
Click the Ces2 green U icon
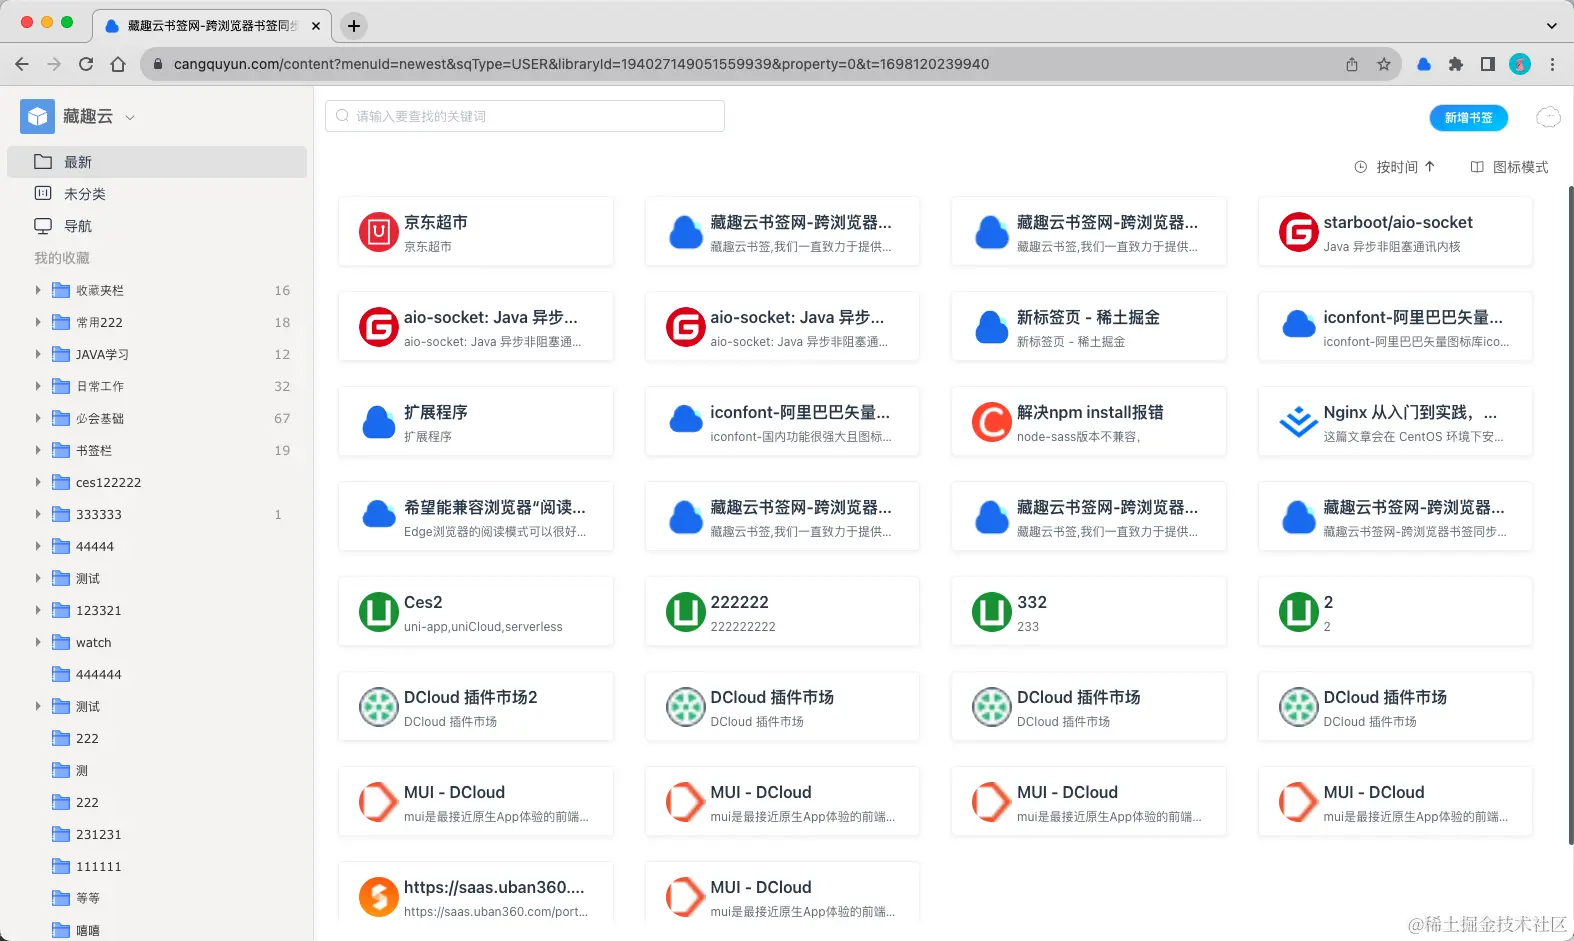click(x=379, y=612)
